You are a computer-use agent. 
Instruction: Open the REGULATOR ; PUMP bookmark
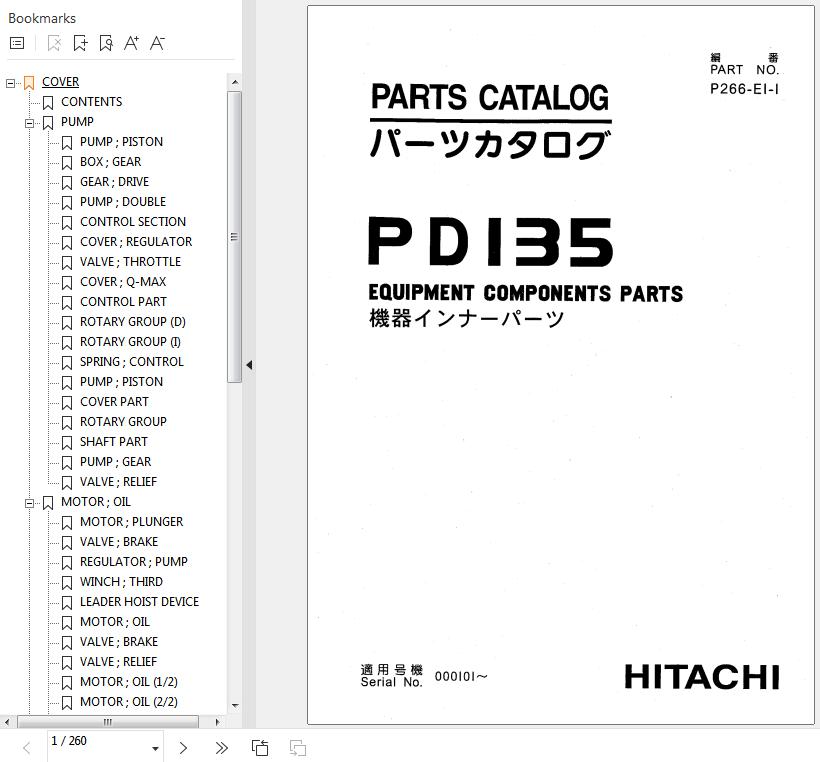134,561
